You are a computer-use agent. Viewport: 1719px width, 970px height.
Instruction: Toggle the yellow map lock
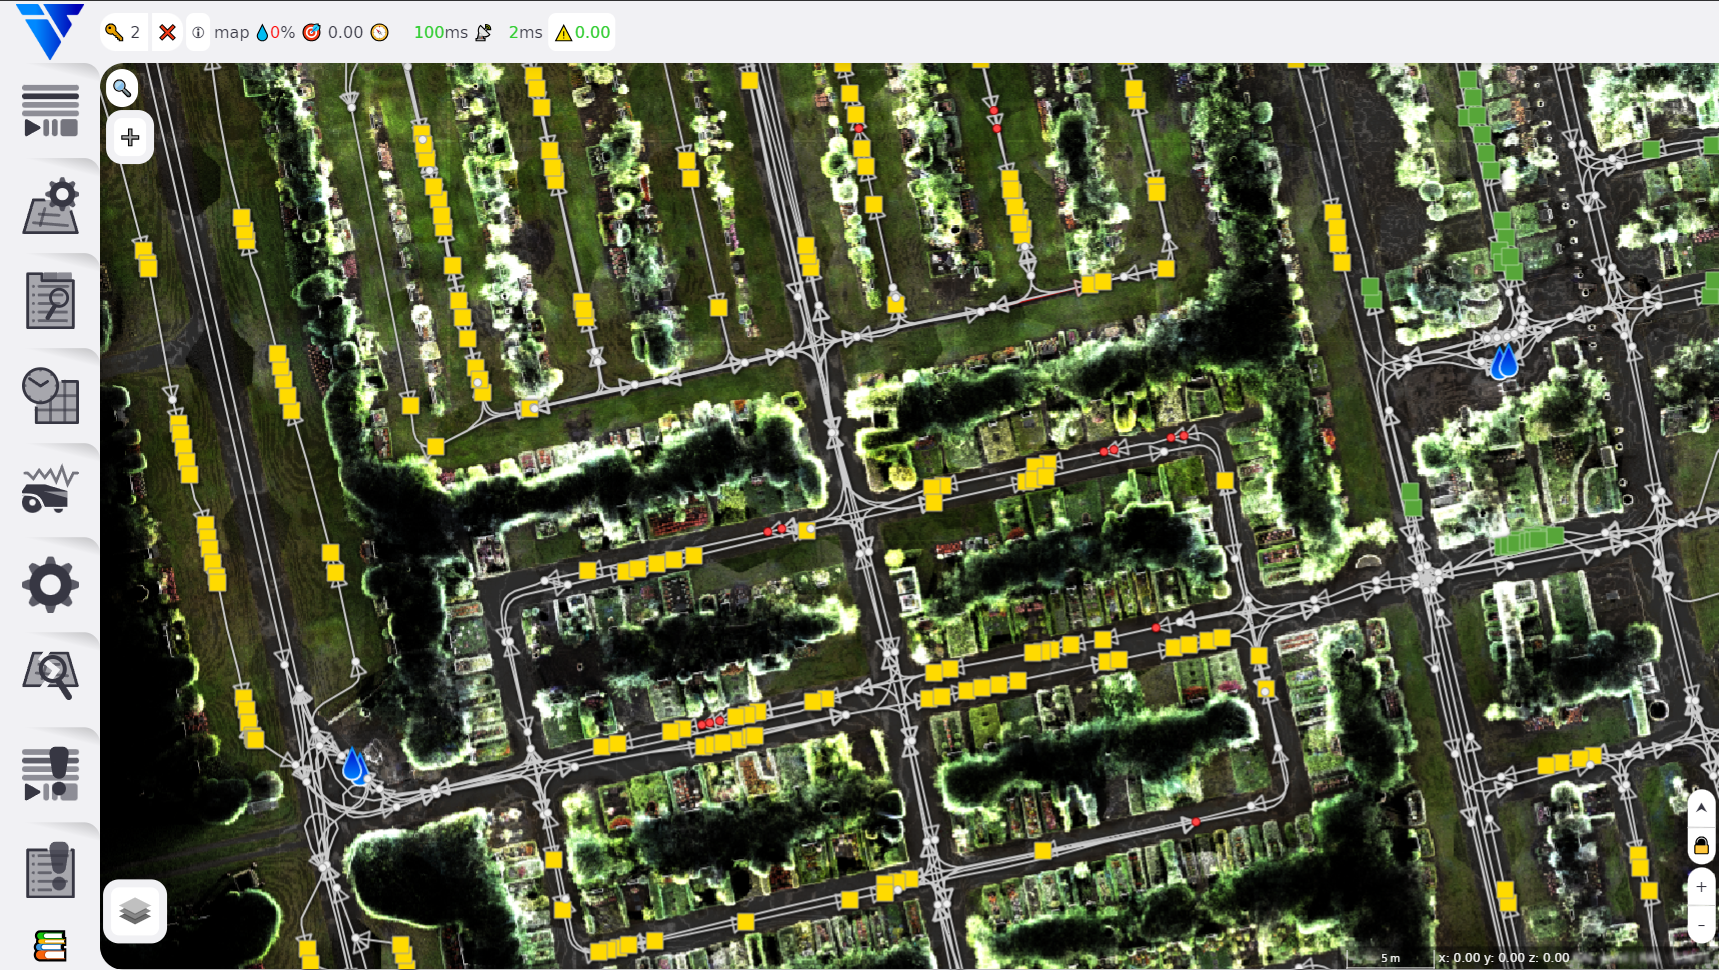coord(1701,847)
